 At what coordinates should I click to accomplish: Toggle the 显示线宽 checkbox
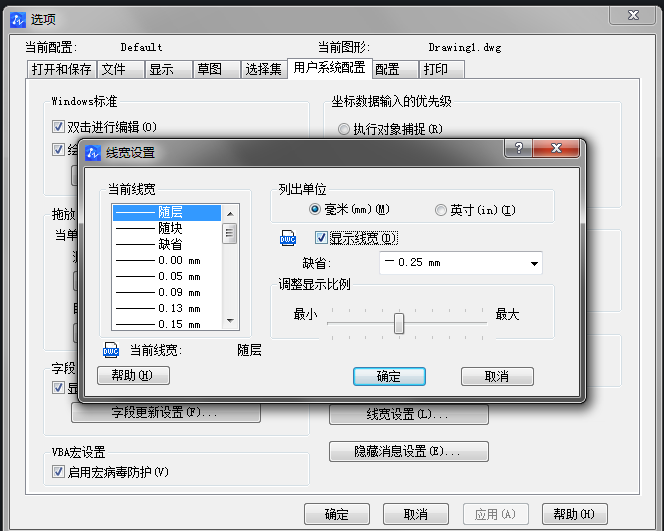[x=321, y=238]
